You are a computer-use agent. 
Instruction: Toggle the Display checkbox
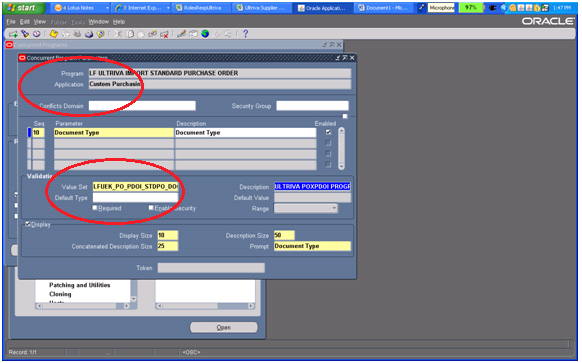tap(27, 224)
